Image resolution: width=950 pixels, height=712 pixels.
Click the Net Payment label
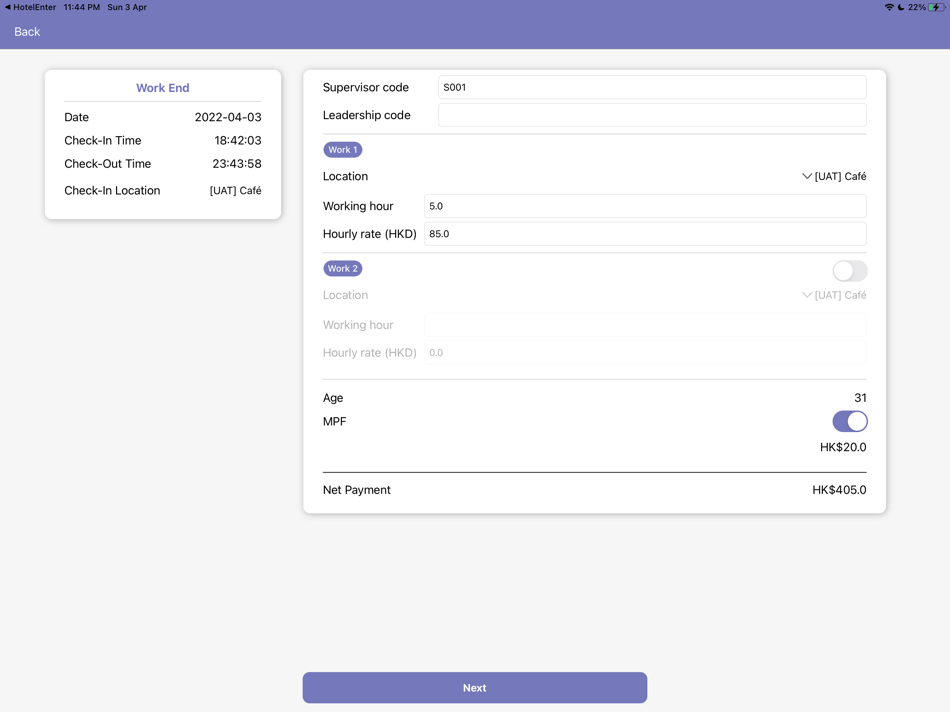pyautogui.click(x=357, y=490)
